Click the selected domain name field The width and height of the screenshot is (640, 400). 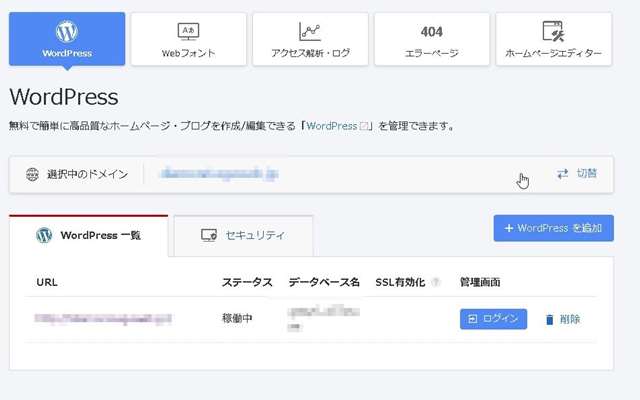(220, 174)
